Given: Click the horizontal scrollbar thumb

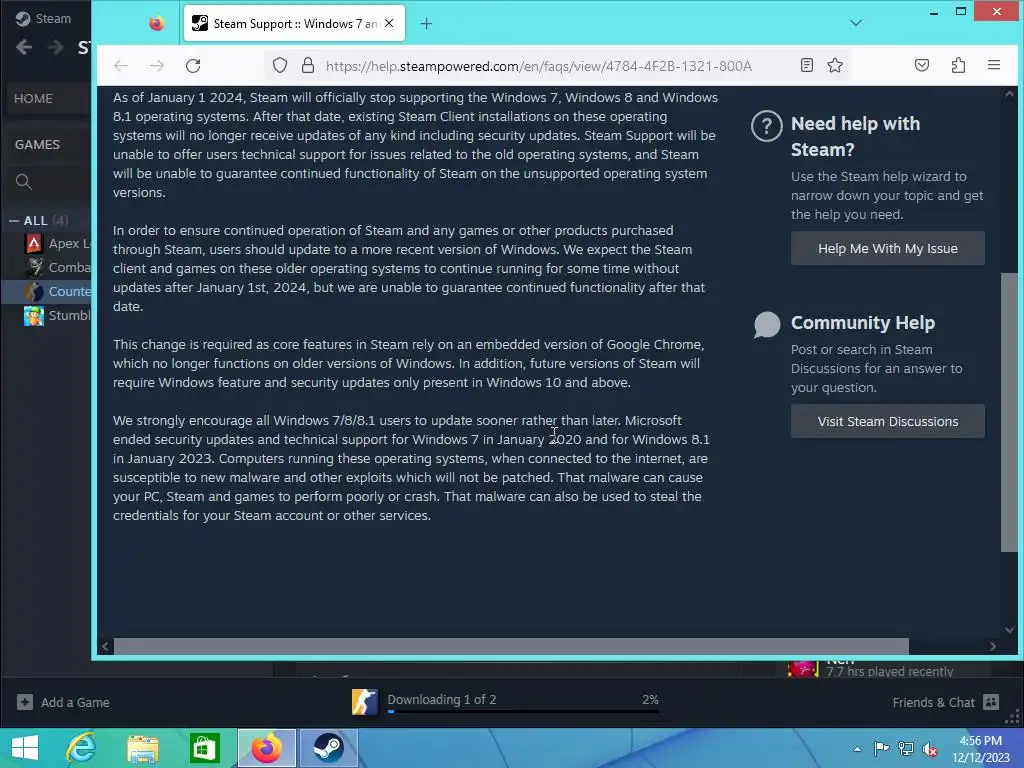Looking at the screenshot, I should 511,646.
